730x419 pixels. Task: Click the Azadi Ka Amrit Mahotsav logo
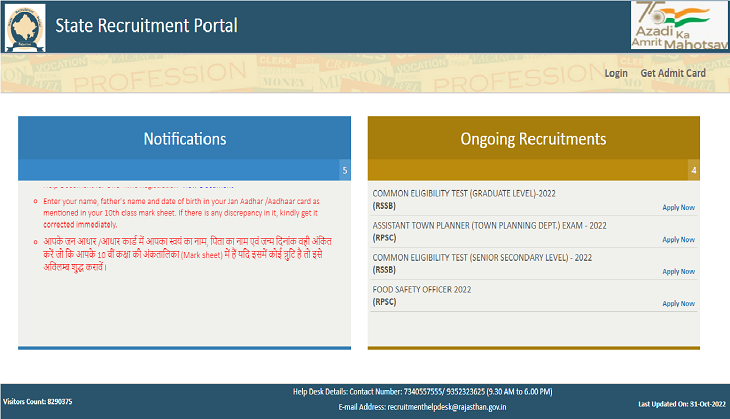coord(679,25)
